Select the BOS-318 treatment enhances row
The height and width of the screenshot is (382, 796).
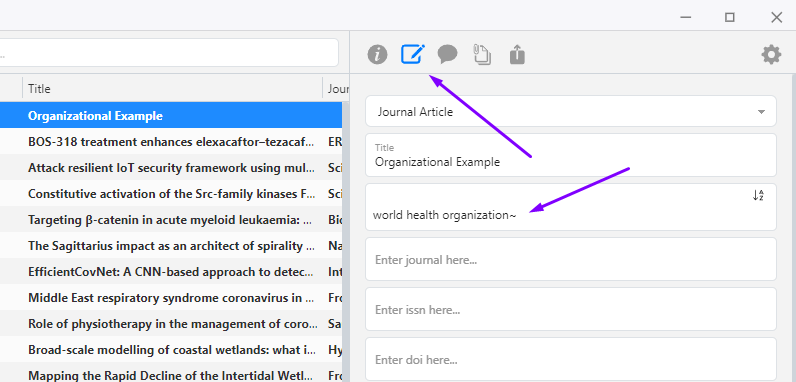tap(171, 142)
